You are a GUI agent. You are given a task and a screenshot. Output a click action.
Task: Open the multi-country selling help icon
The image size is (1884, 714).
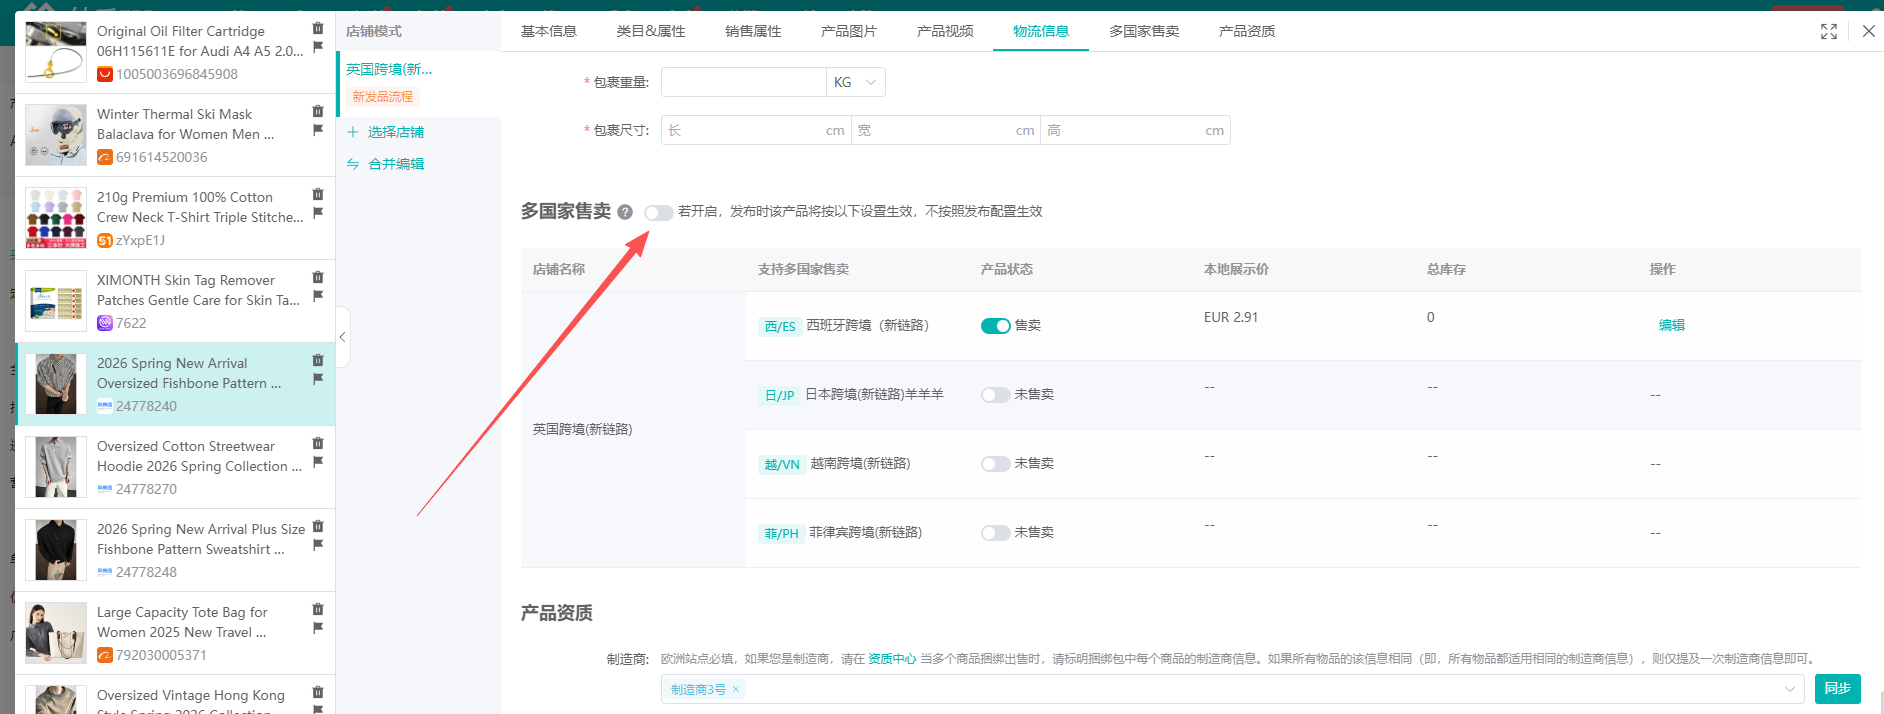pyautogui.click(x=625, y=212)
